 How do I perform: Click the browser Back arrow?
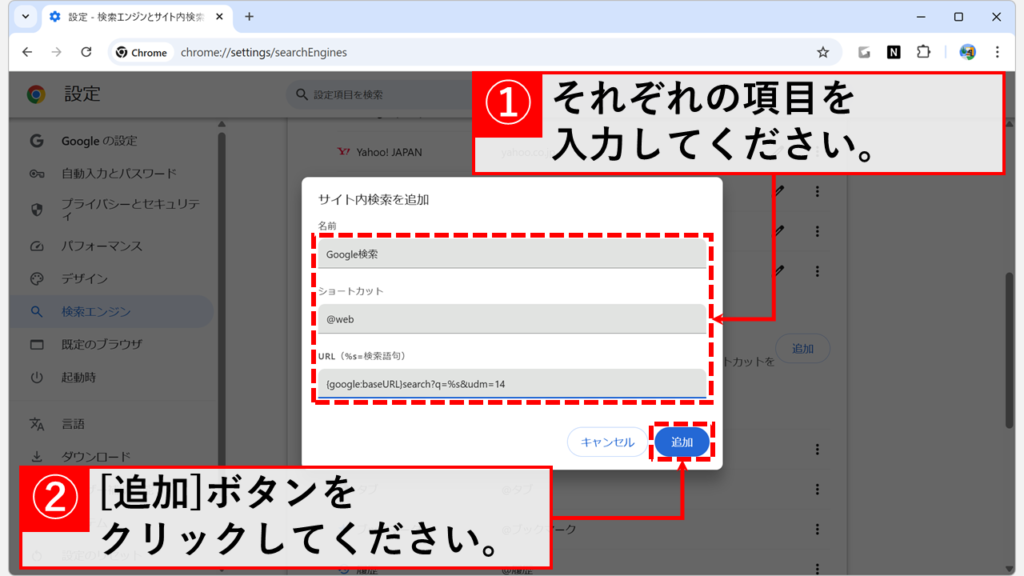[27, 52]
